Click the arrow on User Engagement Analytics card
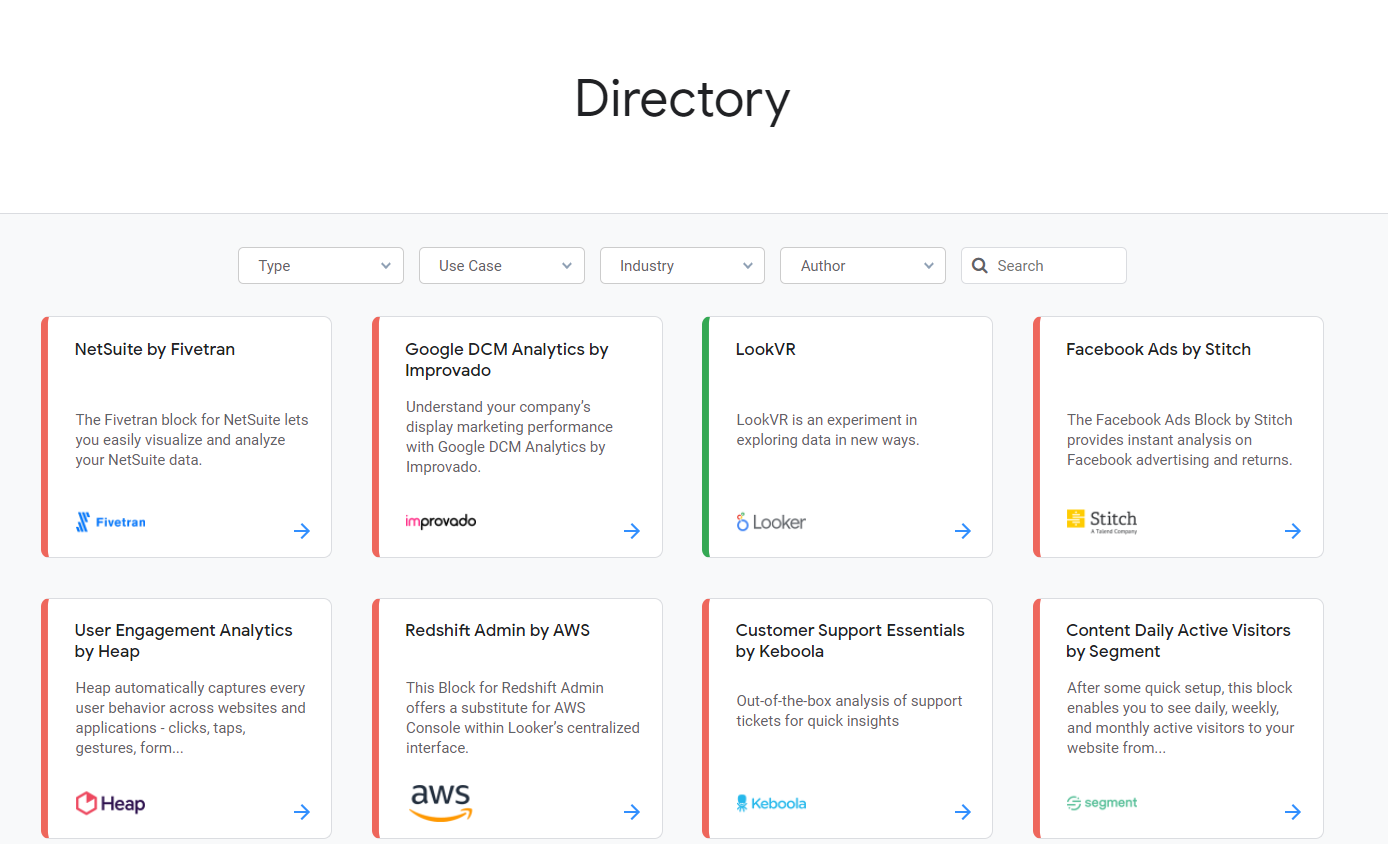This screenshot has width=1388, height=844. [302, 812]
